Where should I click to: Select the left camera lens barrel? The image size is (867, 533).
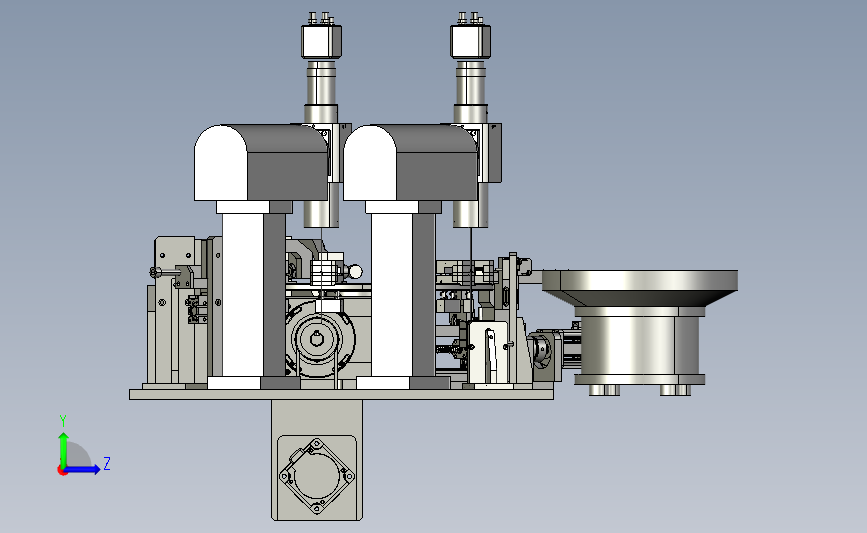click(x=321, y=83)
